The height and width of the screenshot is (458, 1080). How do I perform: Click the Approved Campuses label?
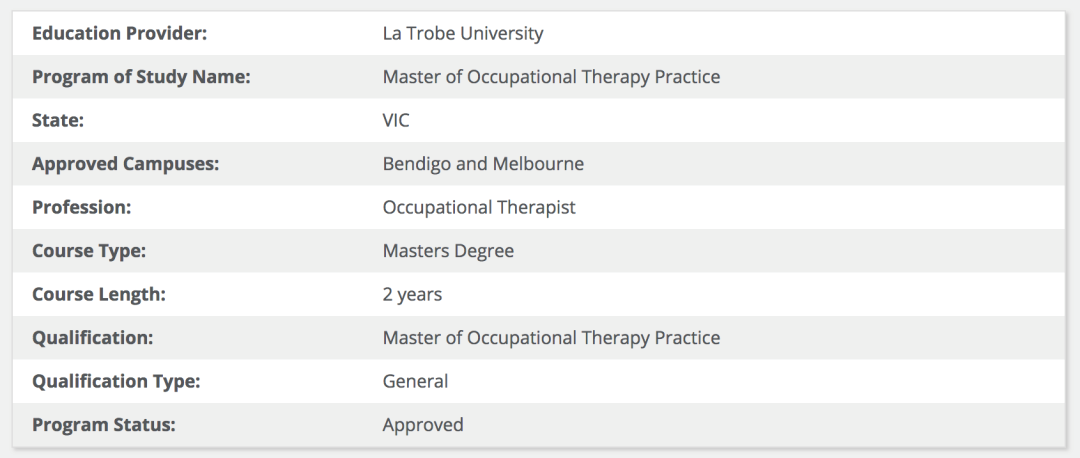pyautogui.click(x=125, y=164)
